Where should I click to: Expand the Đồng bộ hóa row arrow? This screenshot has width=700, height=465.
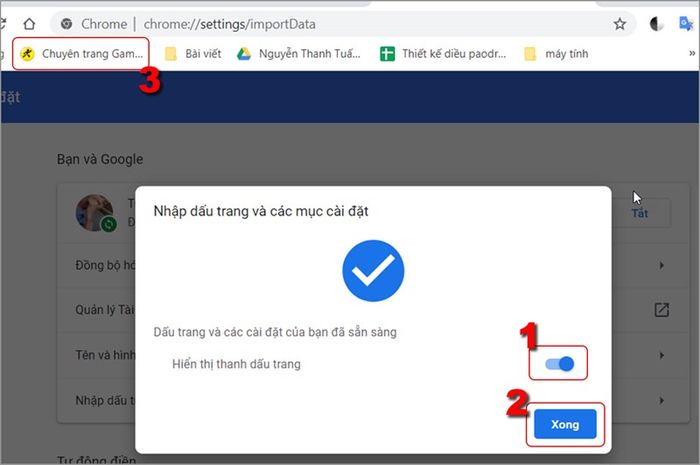(x=662, y=265)
